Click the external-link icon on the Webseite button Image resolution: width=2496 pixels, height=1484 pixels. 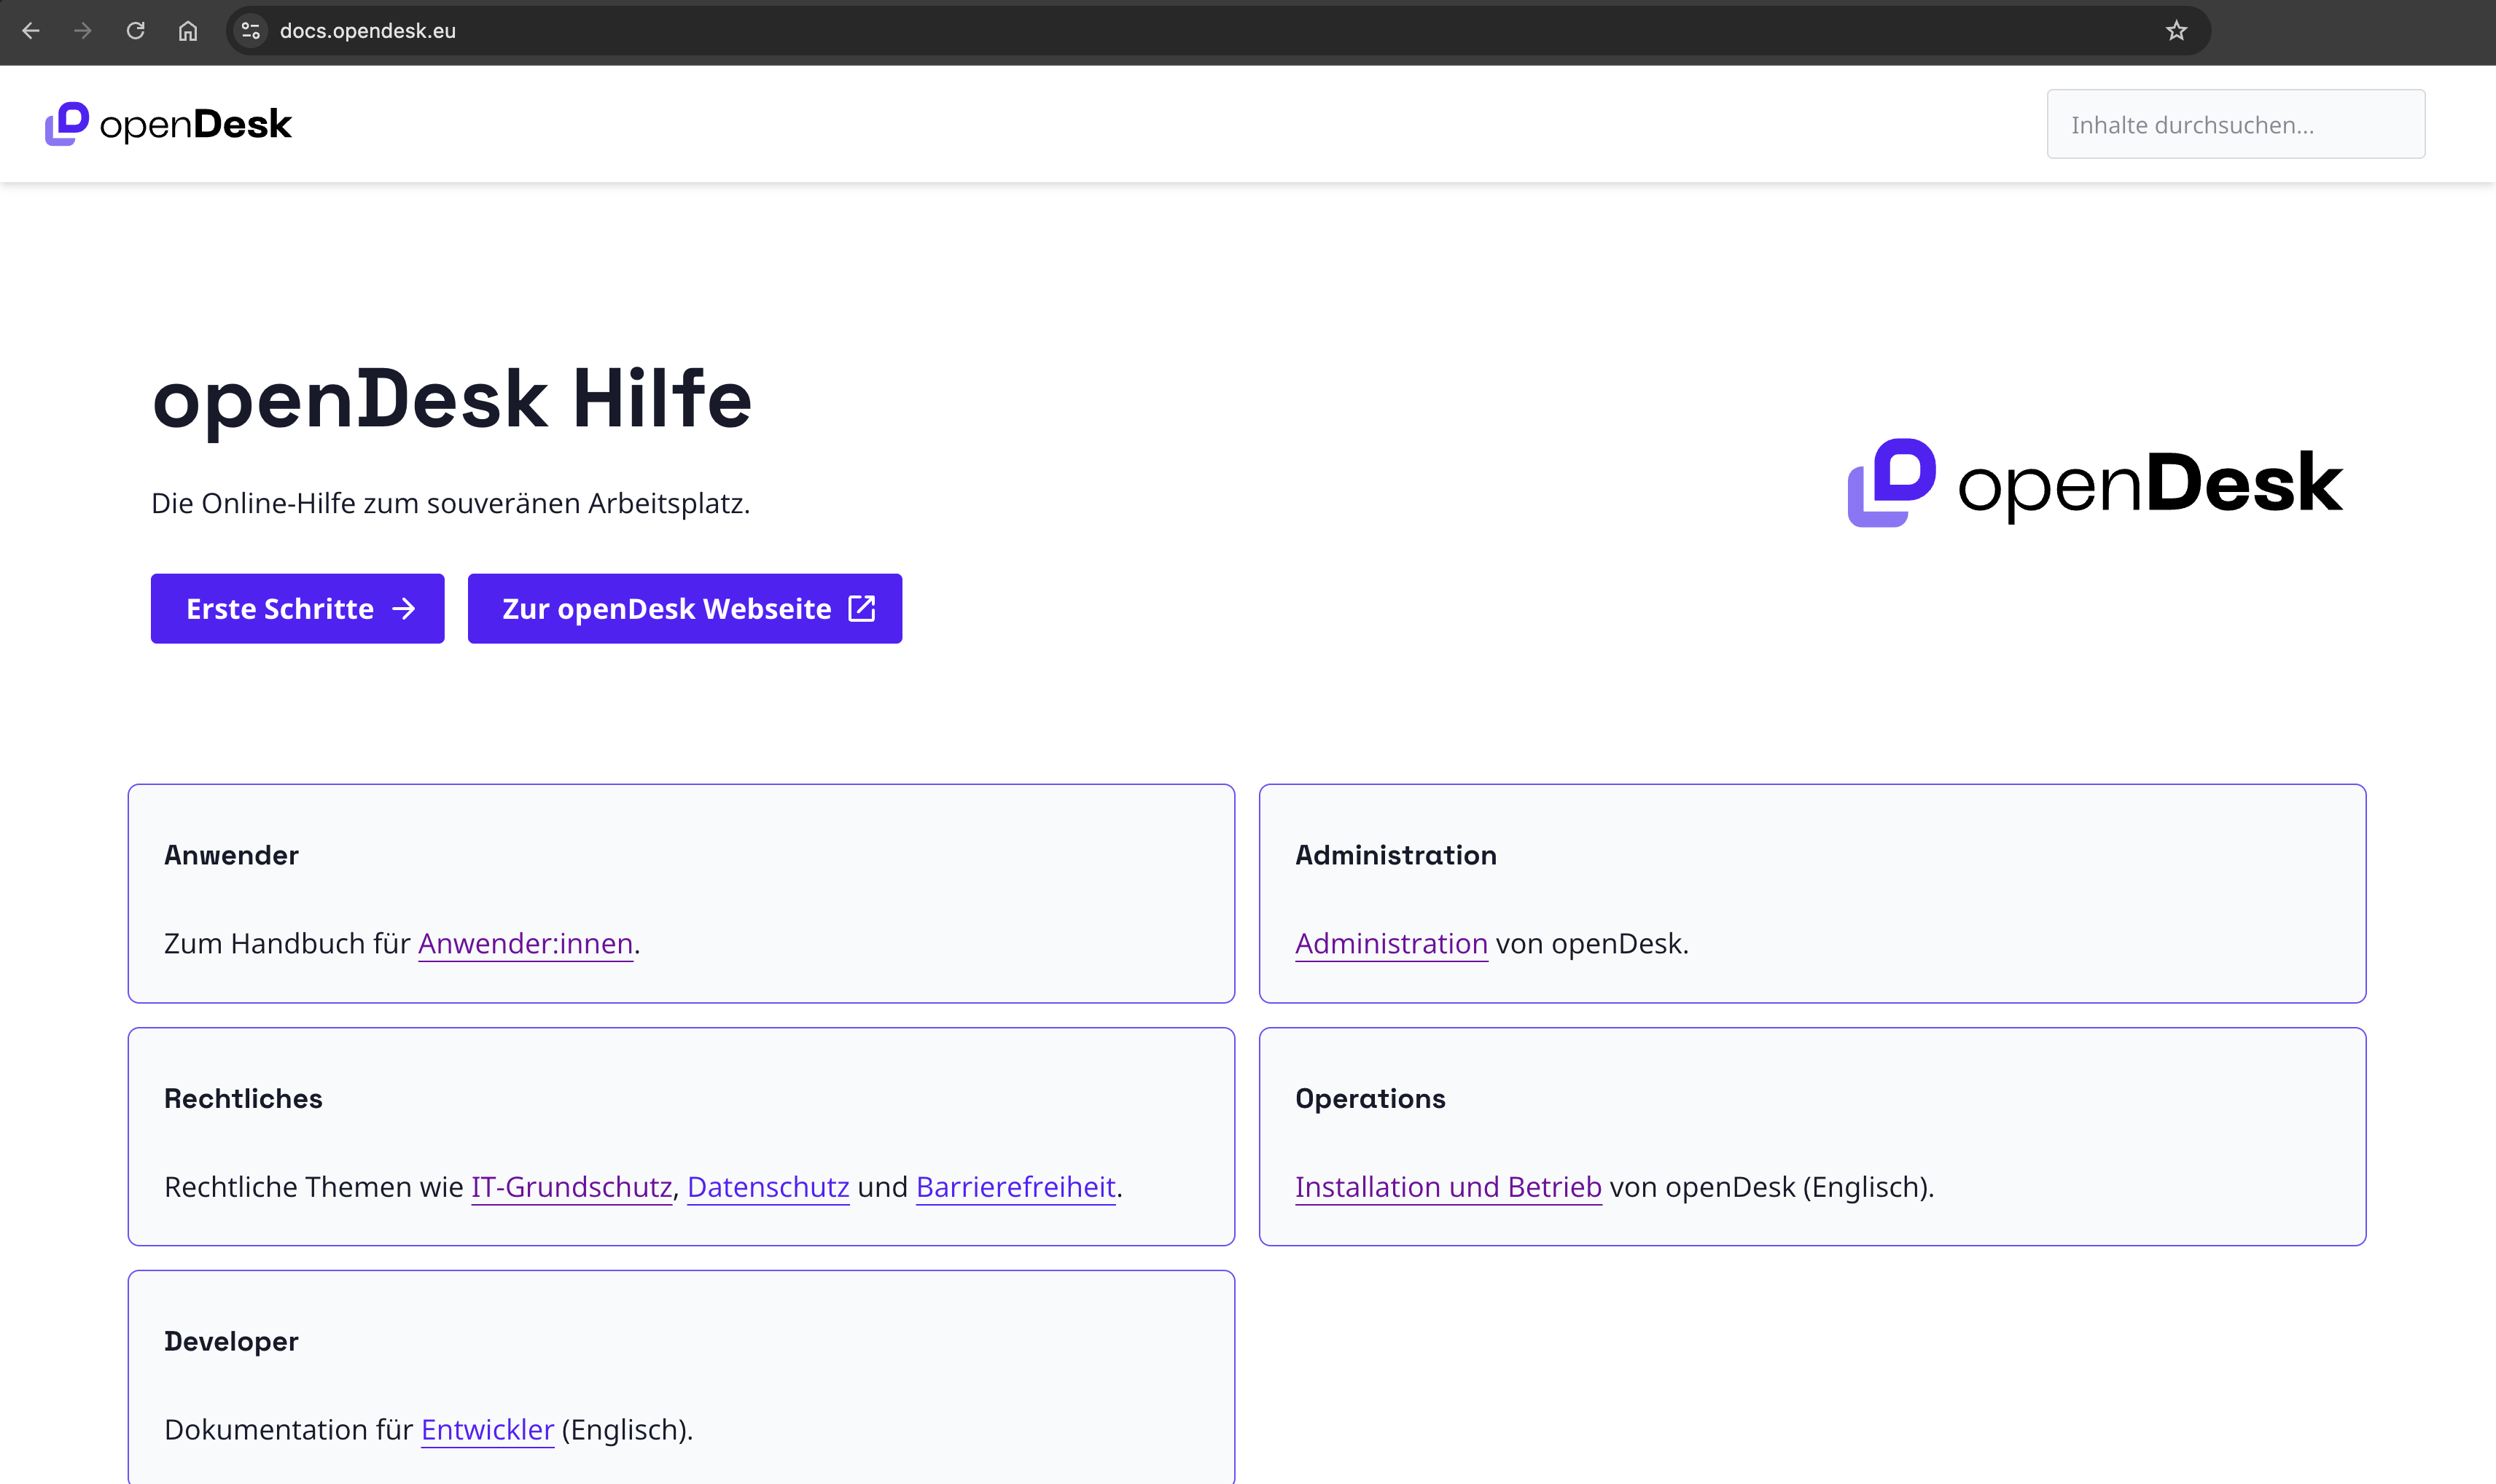point(861,608)
